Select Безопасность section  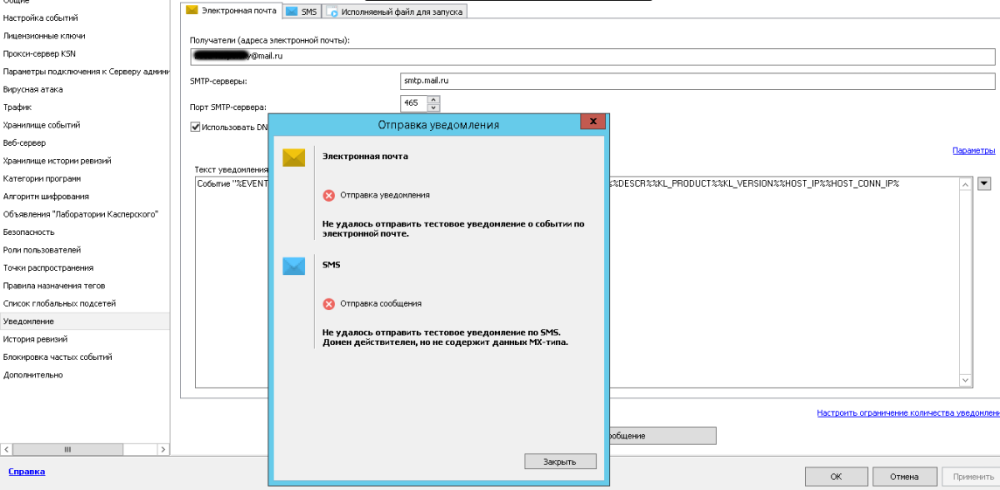pyautogui.click(x=84, y=232)
